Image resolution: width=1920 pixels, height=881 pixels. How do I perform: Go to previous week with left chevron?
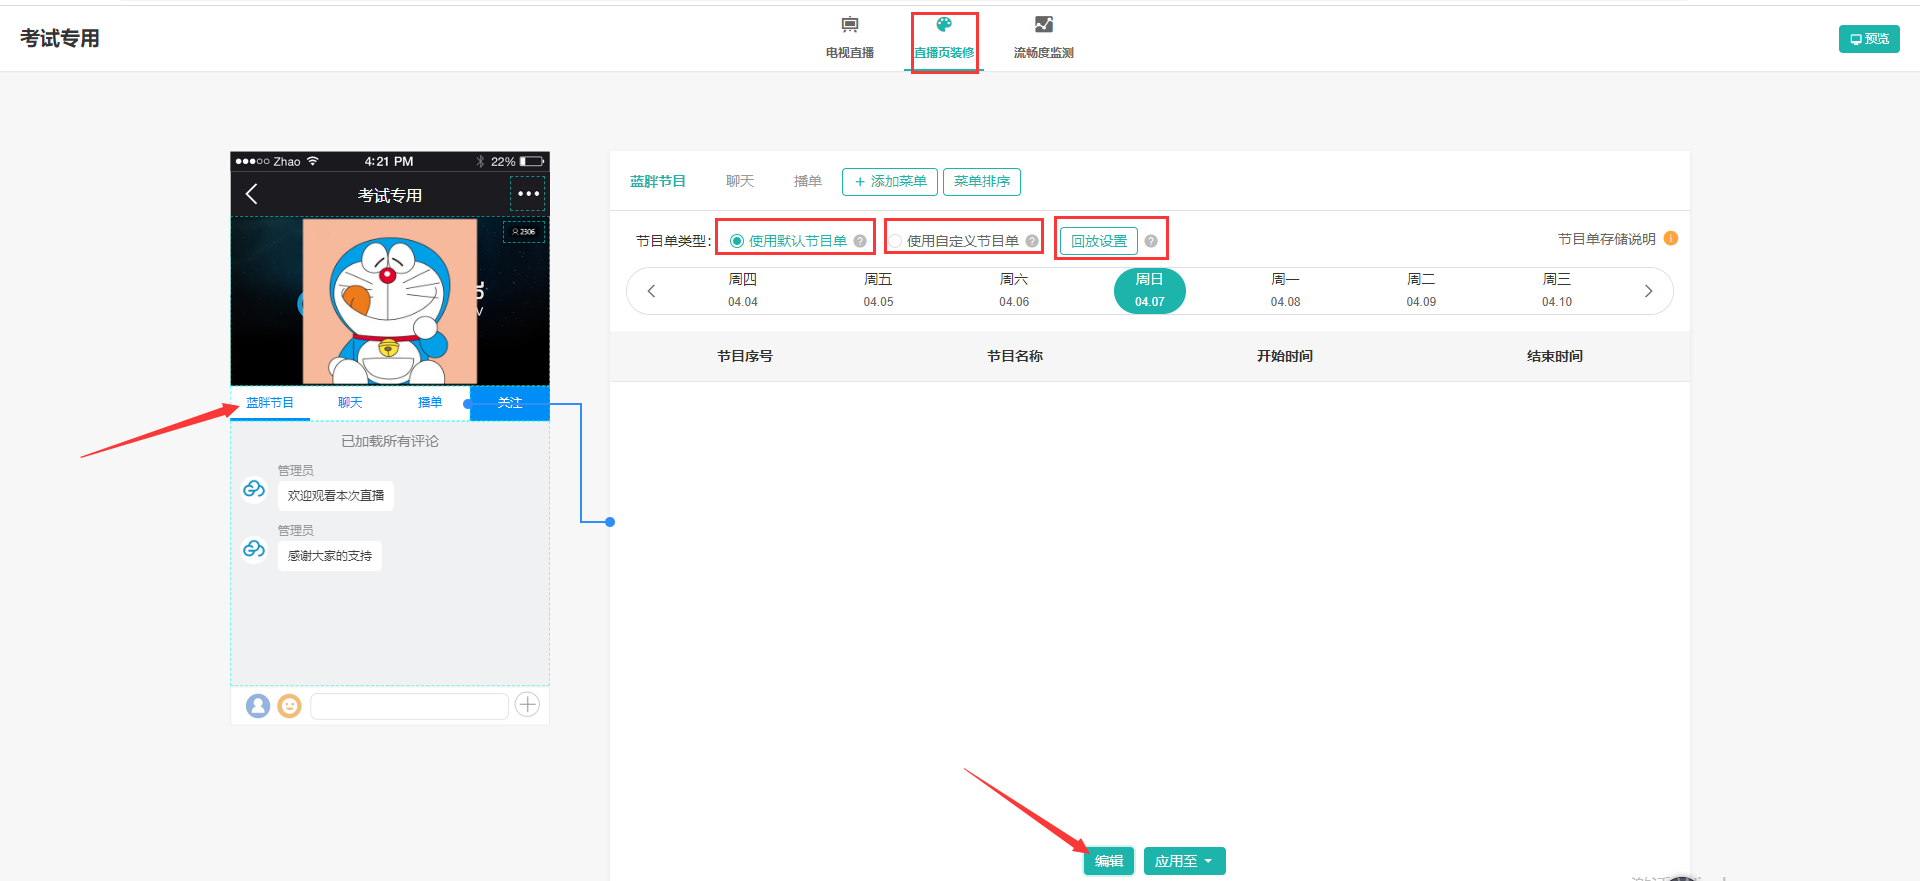(x=651, y=291)
